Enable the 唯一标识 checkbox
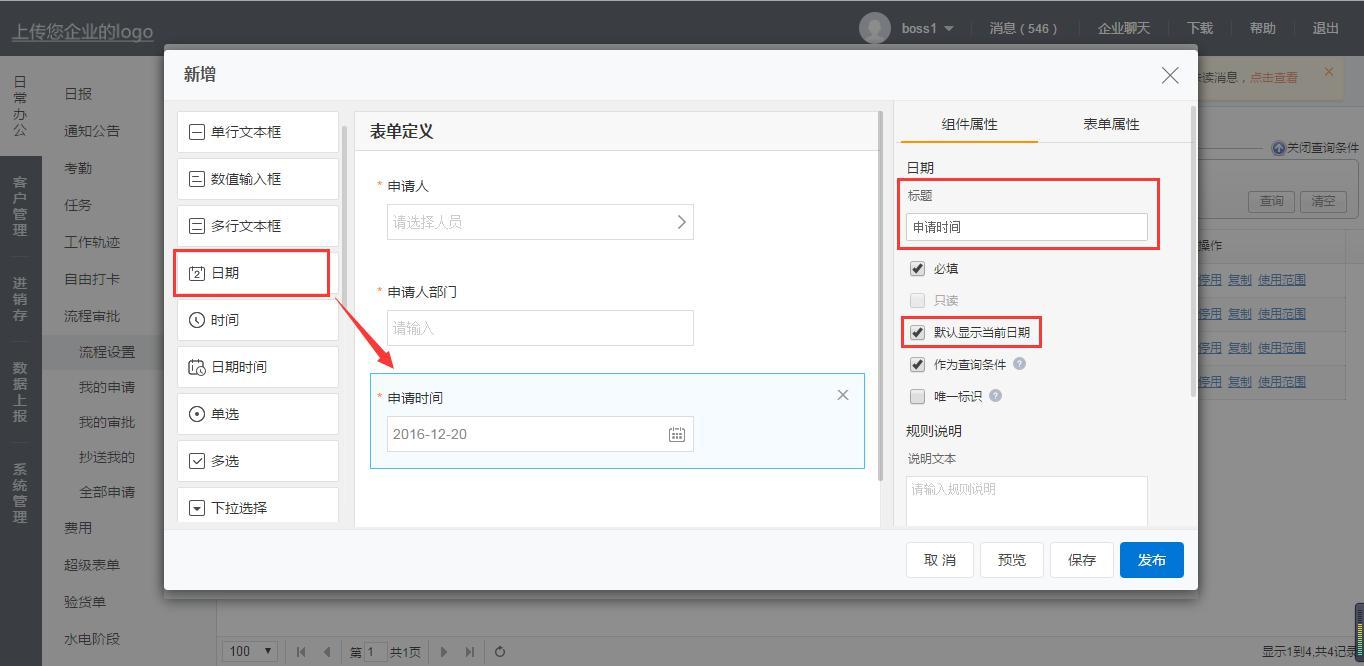This screenshot has width=1364, height=666. pos(917,396)
